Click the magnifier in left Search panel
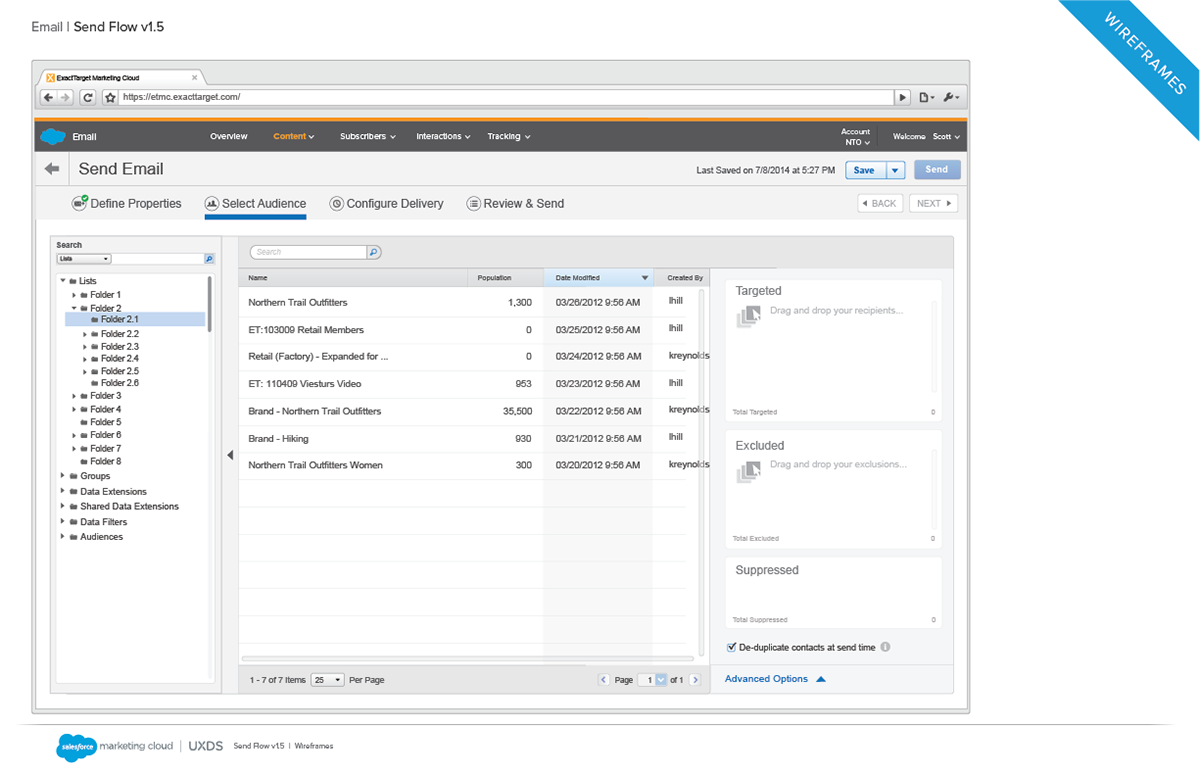 (209, 259)
